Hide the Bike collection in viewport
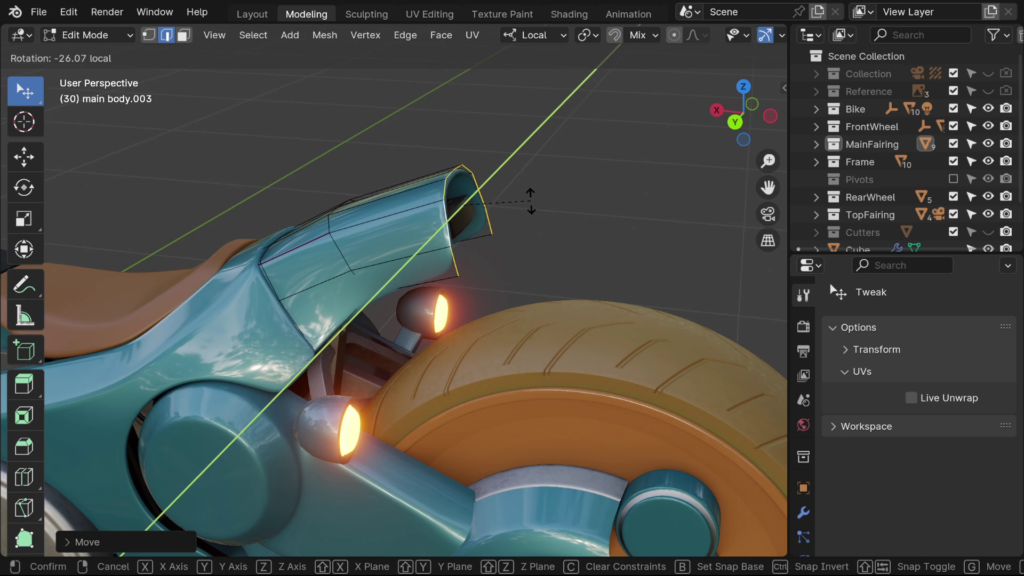 coord(987,109)
